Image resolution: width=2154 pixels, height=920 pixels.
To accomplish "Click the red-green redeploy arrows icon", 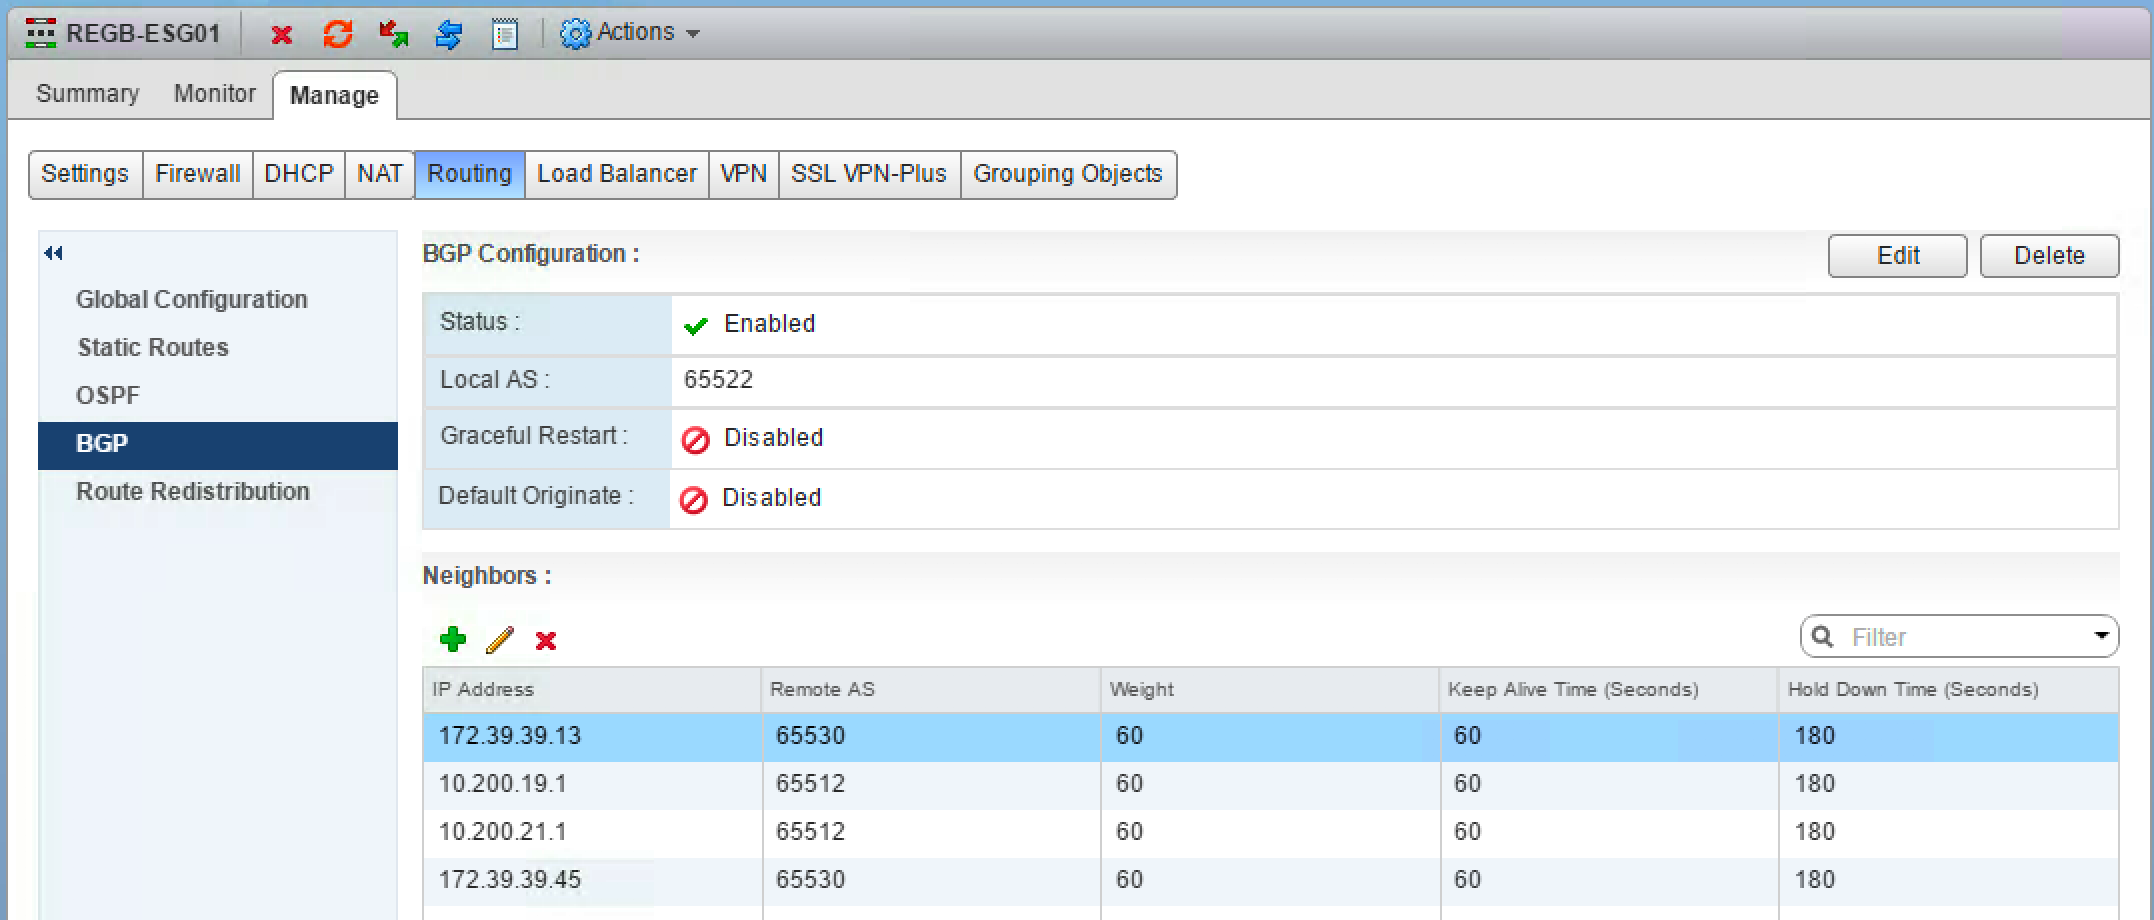I will tap(393, 35).
